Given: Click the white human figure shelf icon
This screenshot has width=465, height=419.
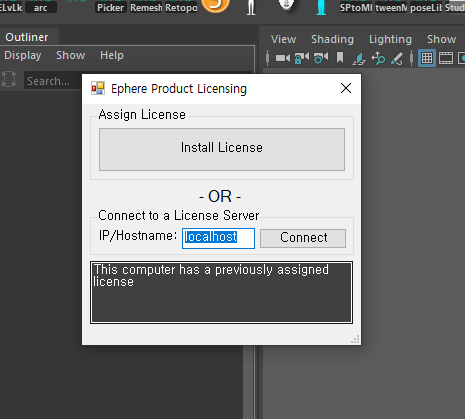Looking at the screenshot, I should (x=251, y=7).
